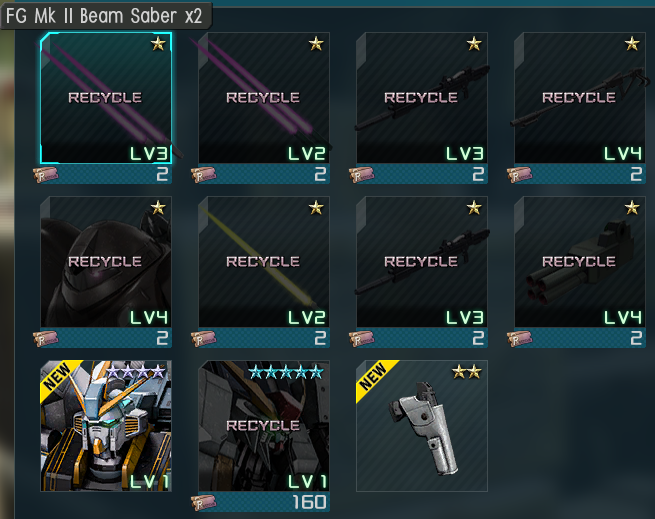Select the LV4 four-barrel missile launcher item
655x519 pixels.
point(580,262)
